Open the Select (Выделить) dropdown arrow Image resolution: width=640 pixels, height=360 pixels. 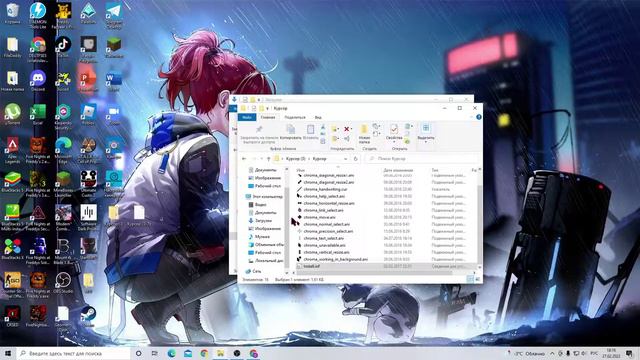(x=426, y=142)
